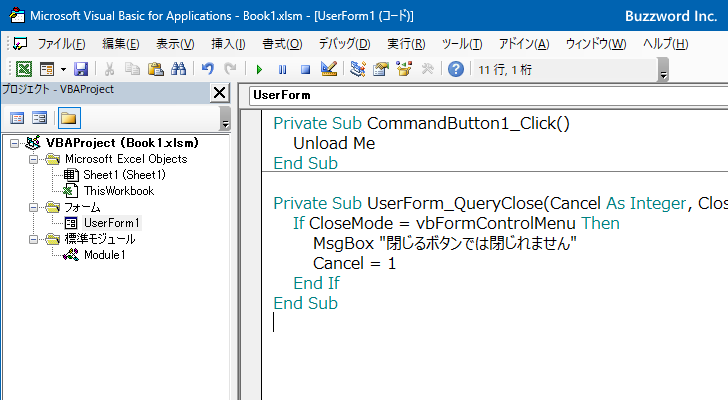This screenshot has height=400, width=728.
Task: Click the 'If CloseMode = vbFormControlMenu Then' line
Action: coord(456,224)
